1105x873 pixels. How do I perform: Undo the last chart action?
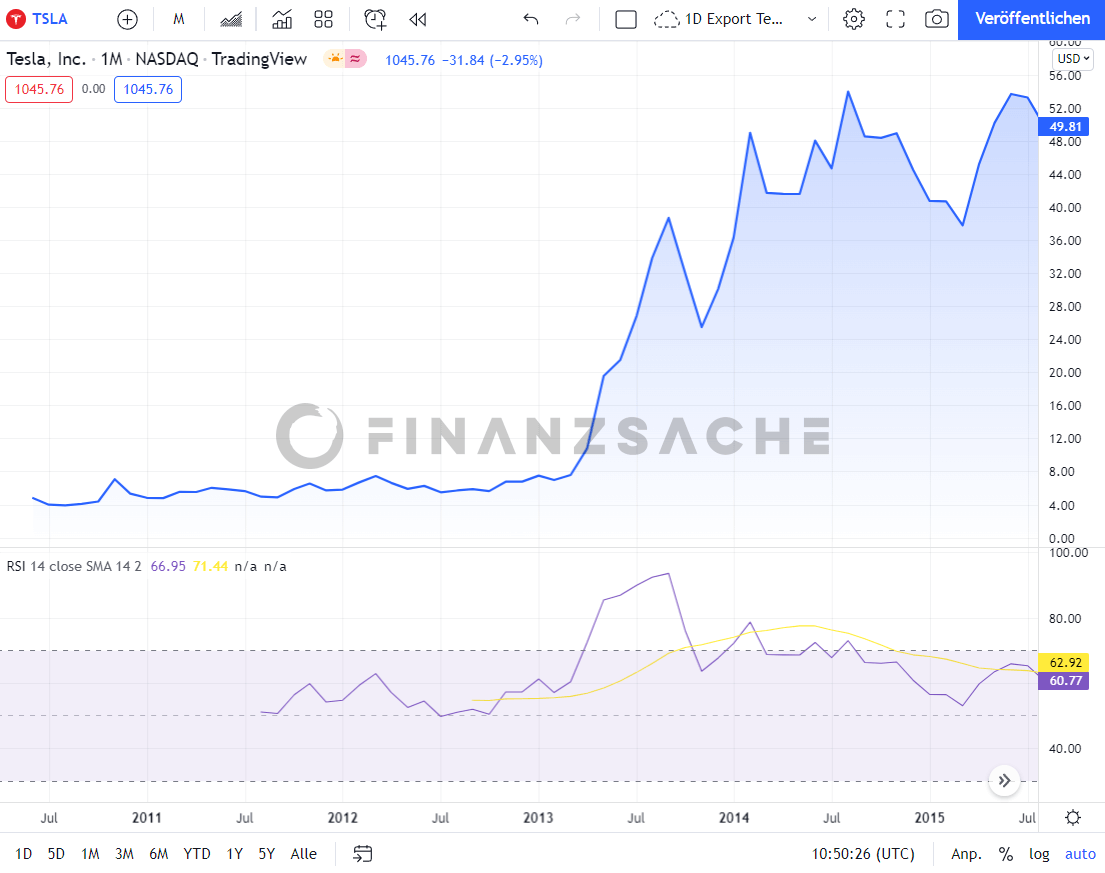click(x=531, y=20)
